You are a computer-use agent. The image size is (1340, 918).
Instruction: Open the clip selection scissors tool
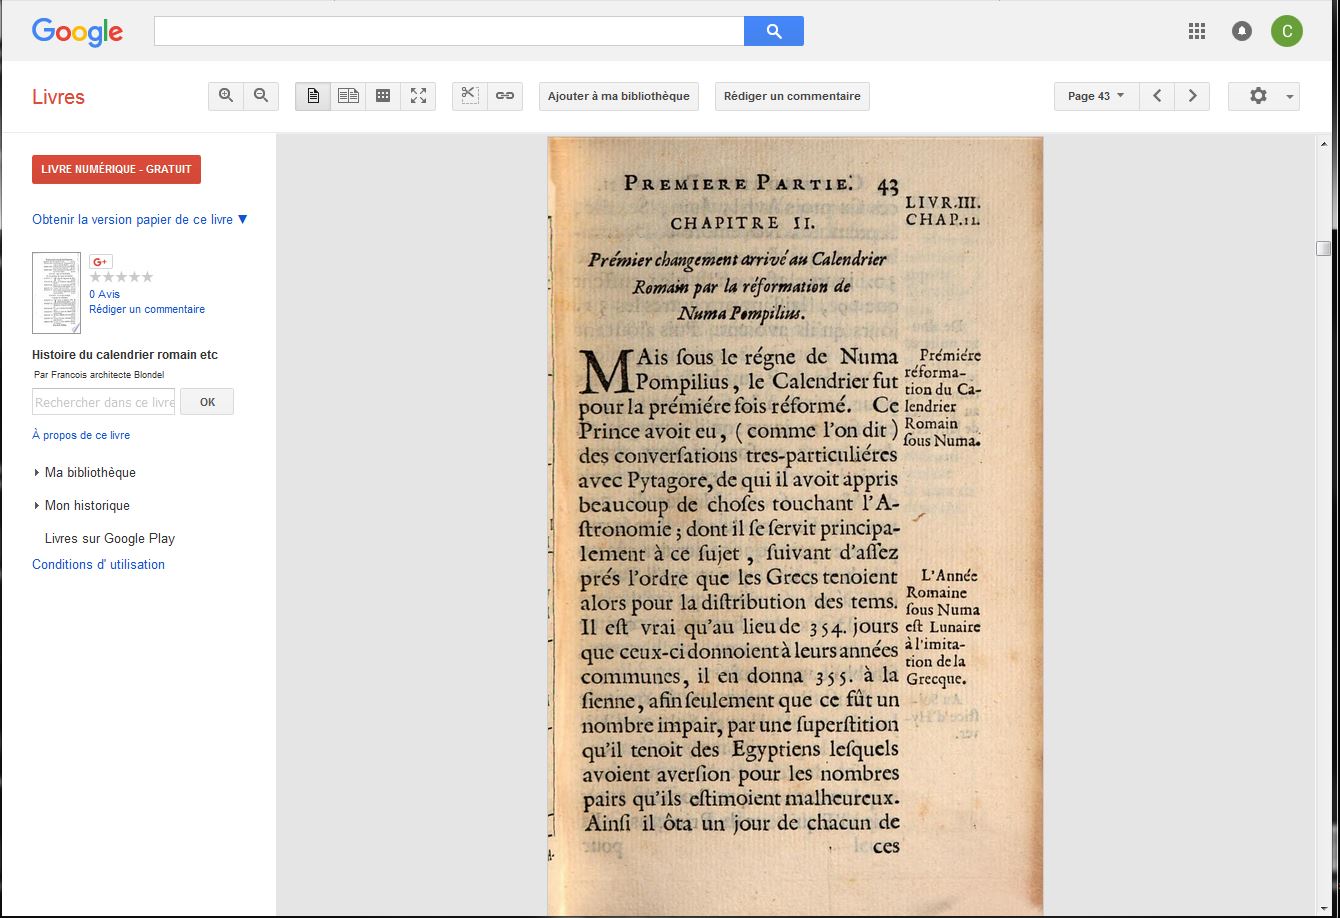(x=470, y=96)
